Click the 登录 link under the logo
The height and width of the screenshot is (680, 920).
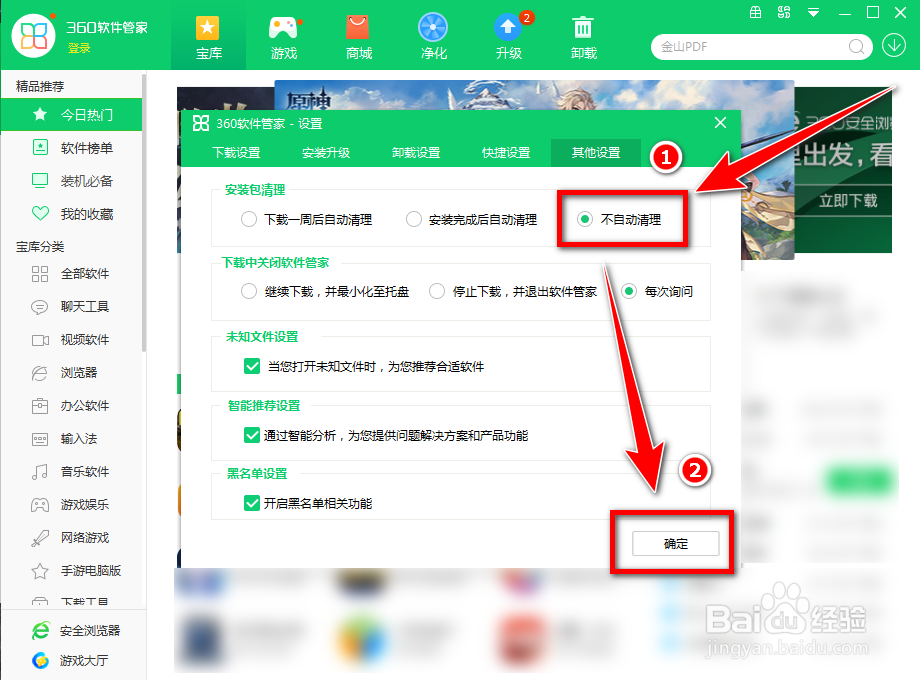[80, 48]
